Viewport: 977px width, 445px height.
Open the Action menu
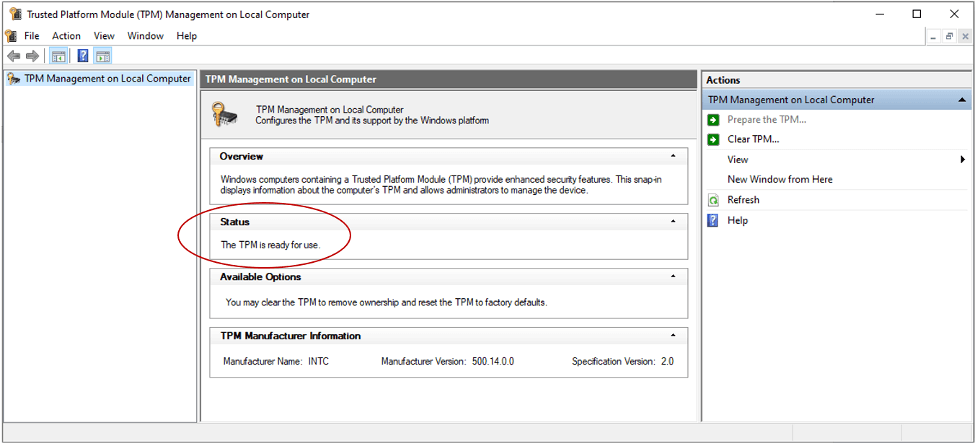66,36
